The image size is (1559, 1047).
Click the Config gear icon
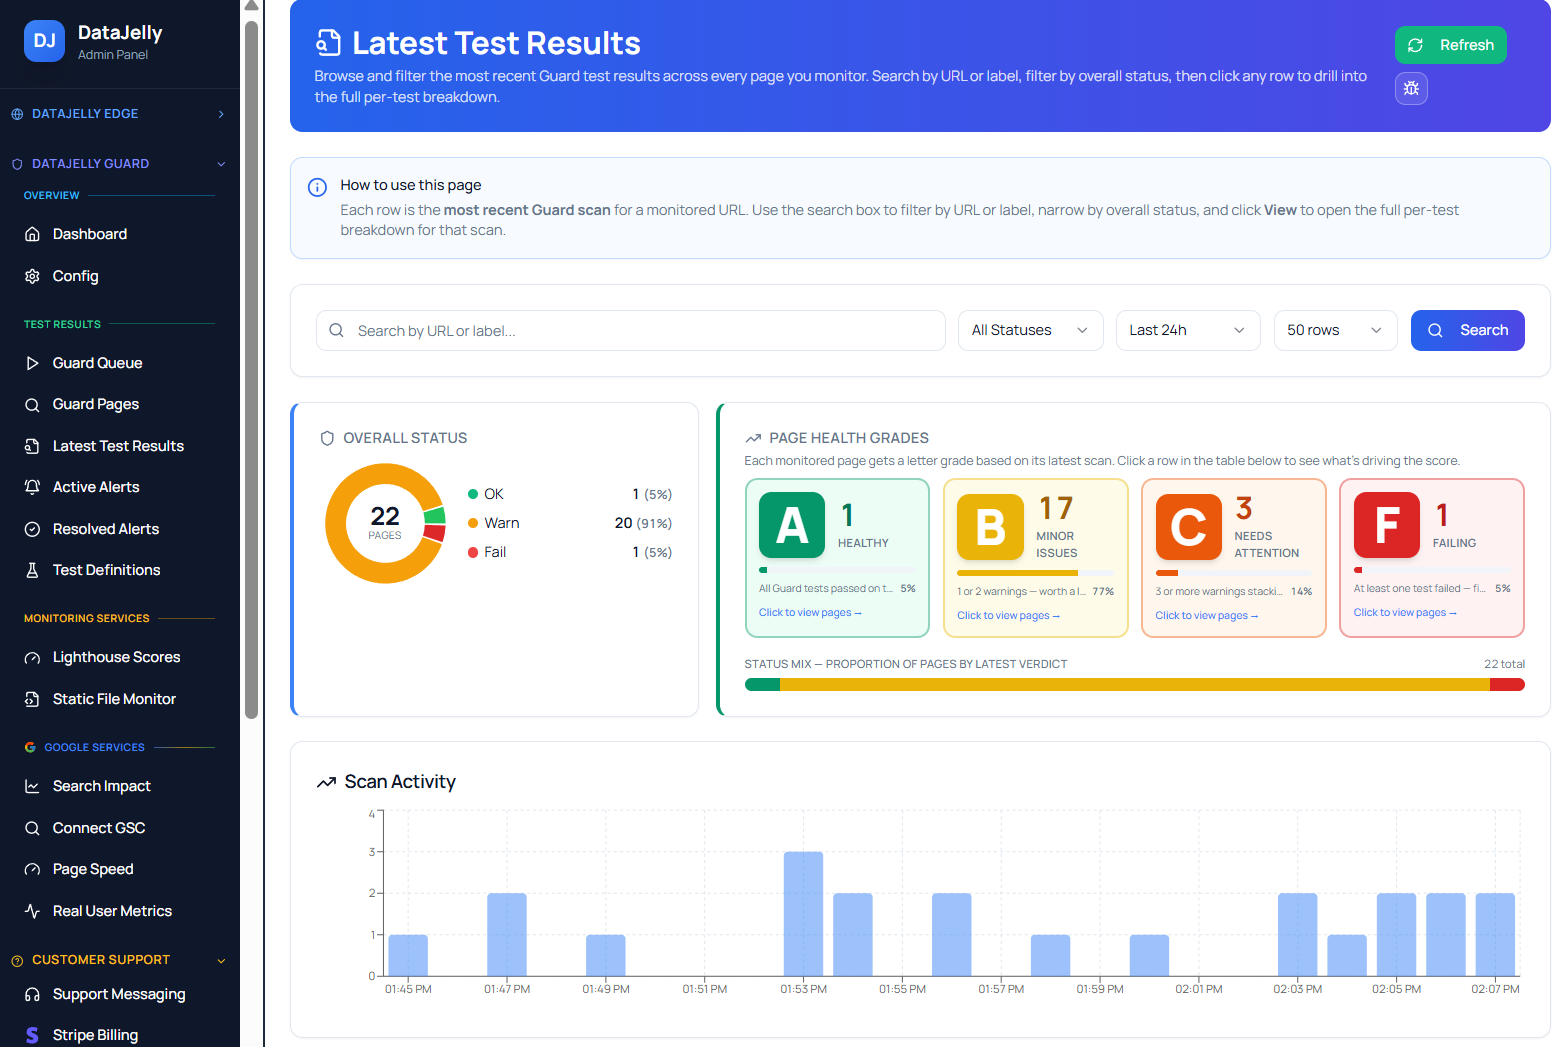(32, 276)
